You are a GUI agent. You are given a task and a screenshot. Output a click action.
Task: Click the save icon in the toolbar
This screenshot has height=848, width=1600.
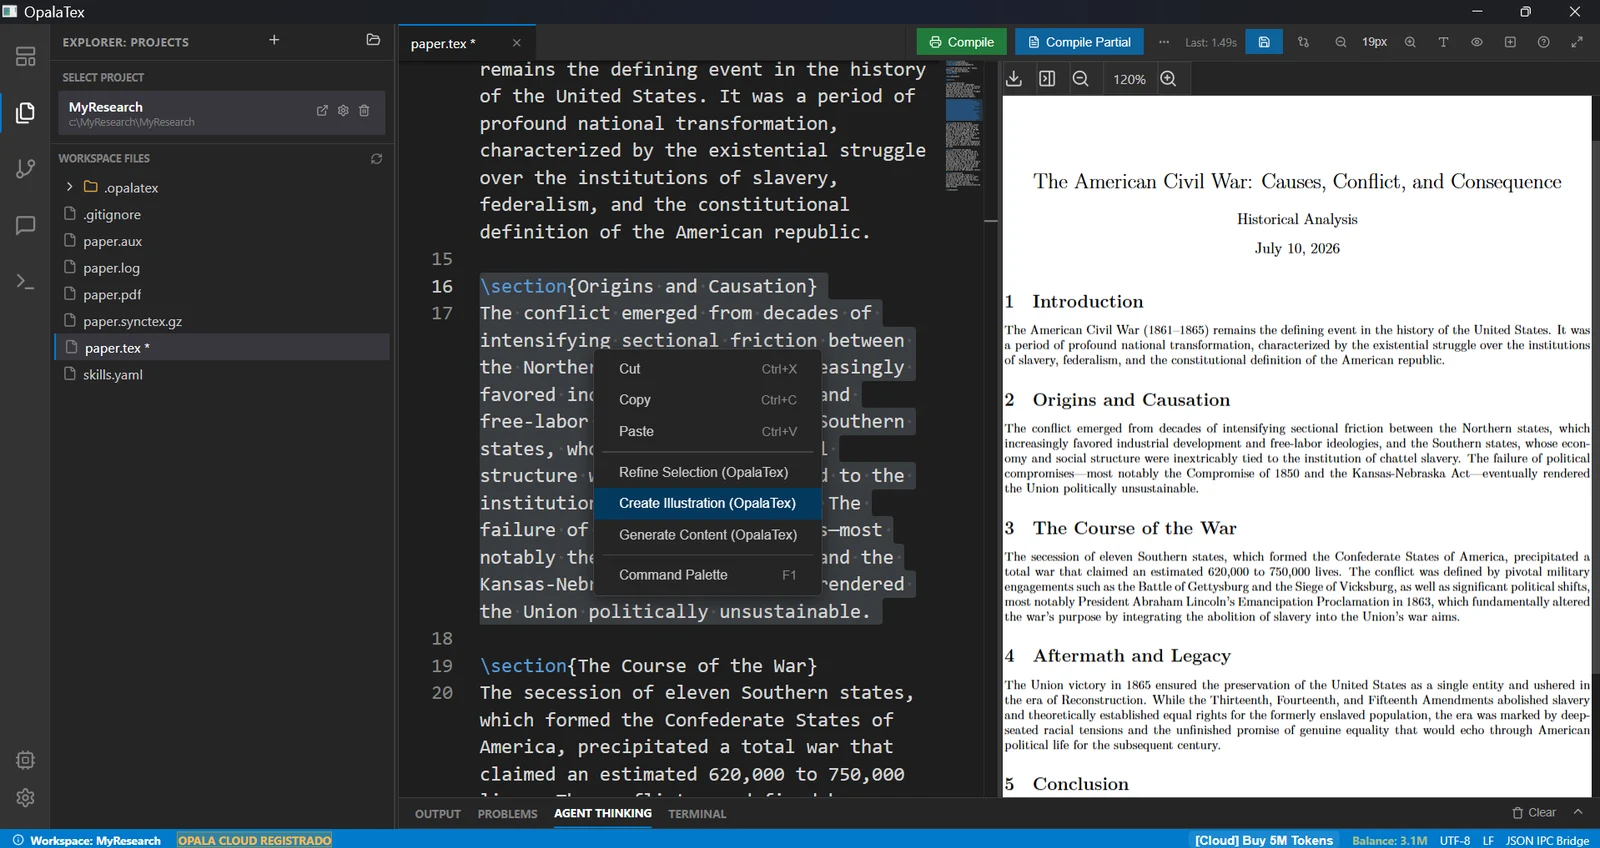pos(1264,42)
